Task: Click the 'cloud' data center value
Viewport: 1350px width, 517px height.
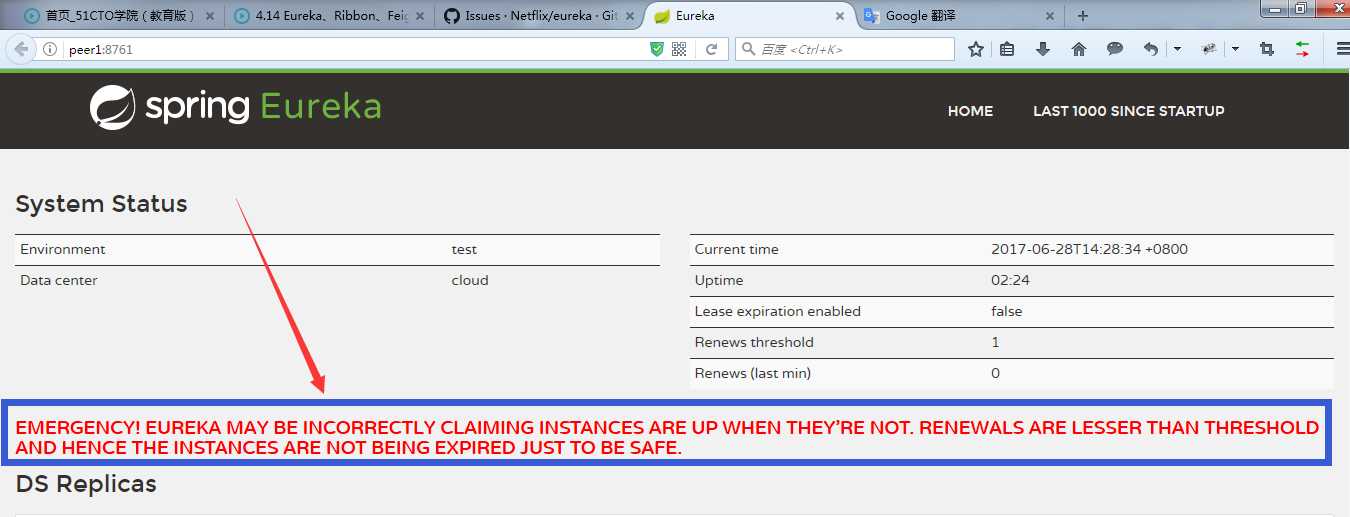Action: coord(470,280)
